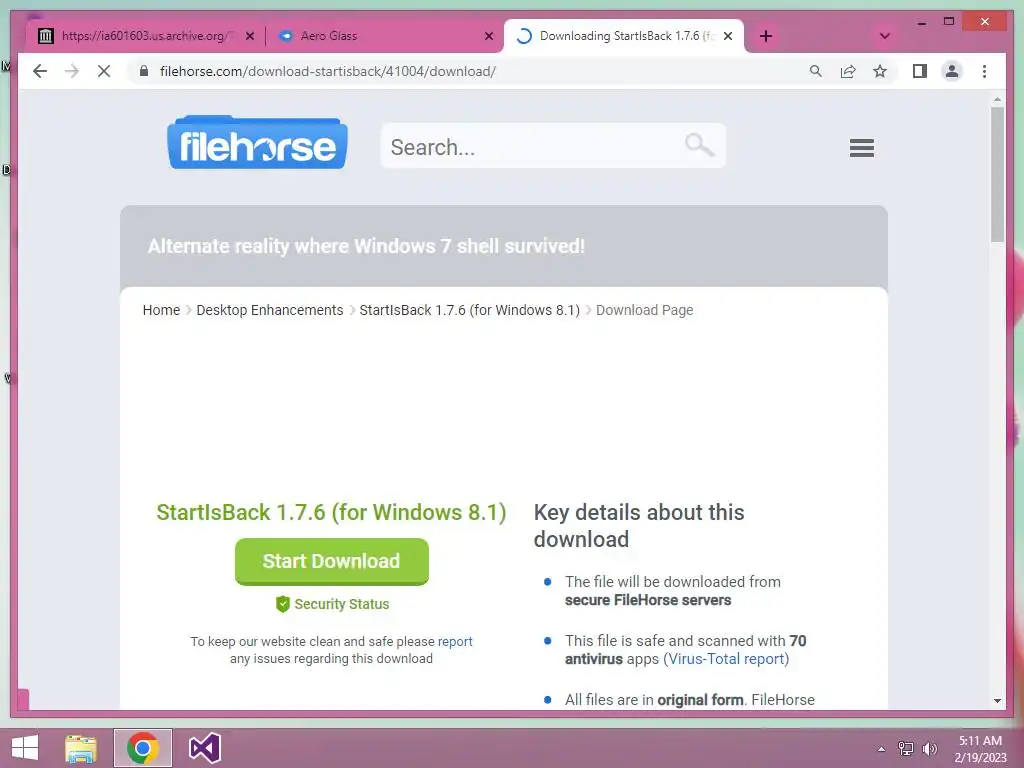Click the grayed forward navigation arrow
This screenshot has width=1024, height=768.
click(x=72, y=71)
